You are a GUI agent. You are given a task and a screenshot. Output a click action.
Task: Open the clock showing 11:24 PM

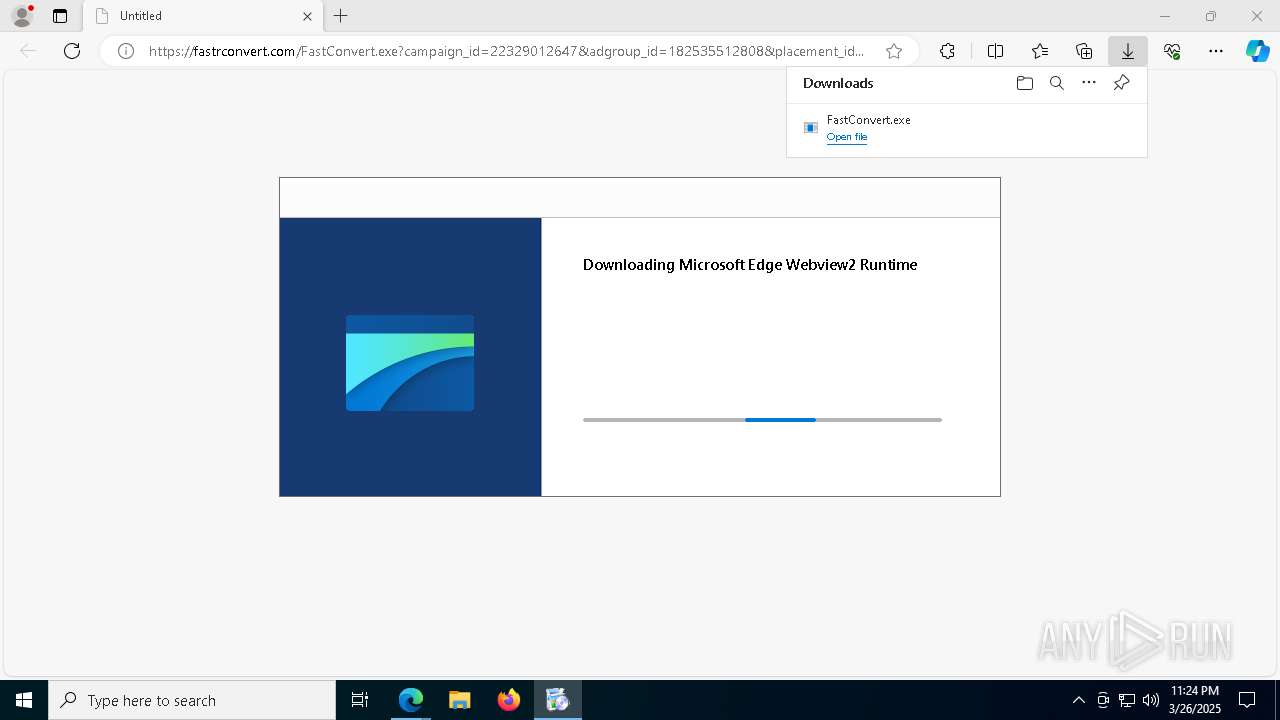coord(1195,700)
